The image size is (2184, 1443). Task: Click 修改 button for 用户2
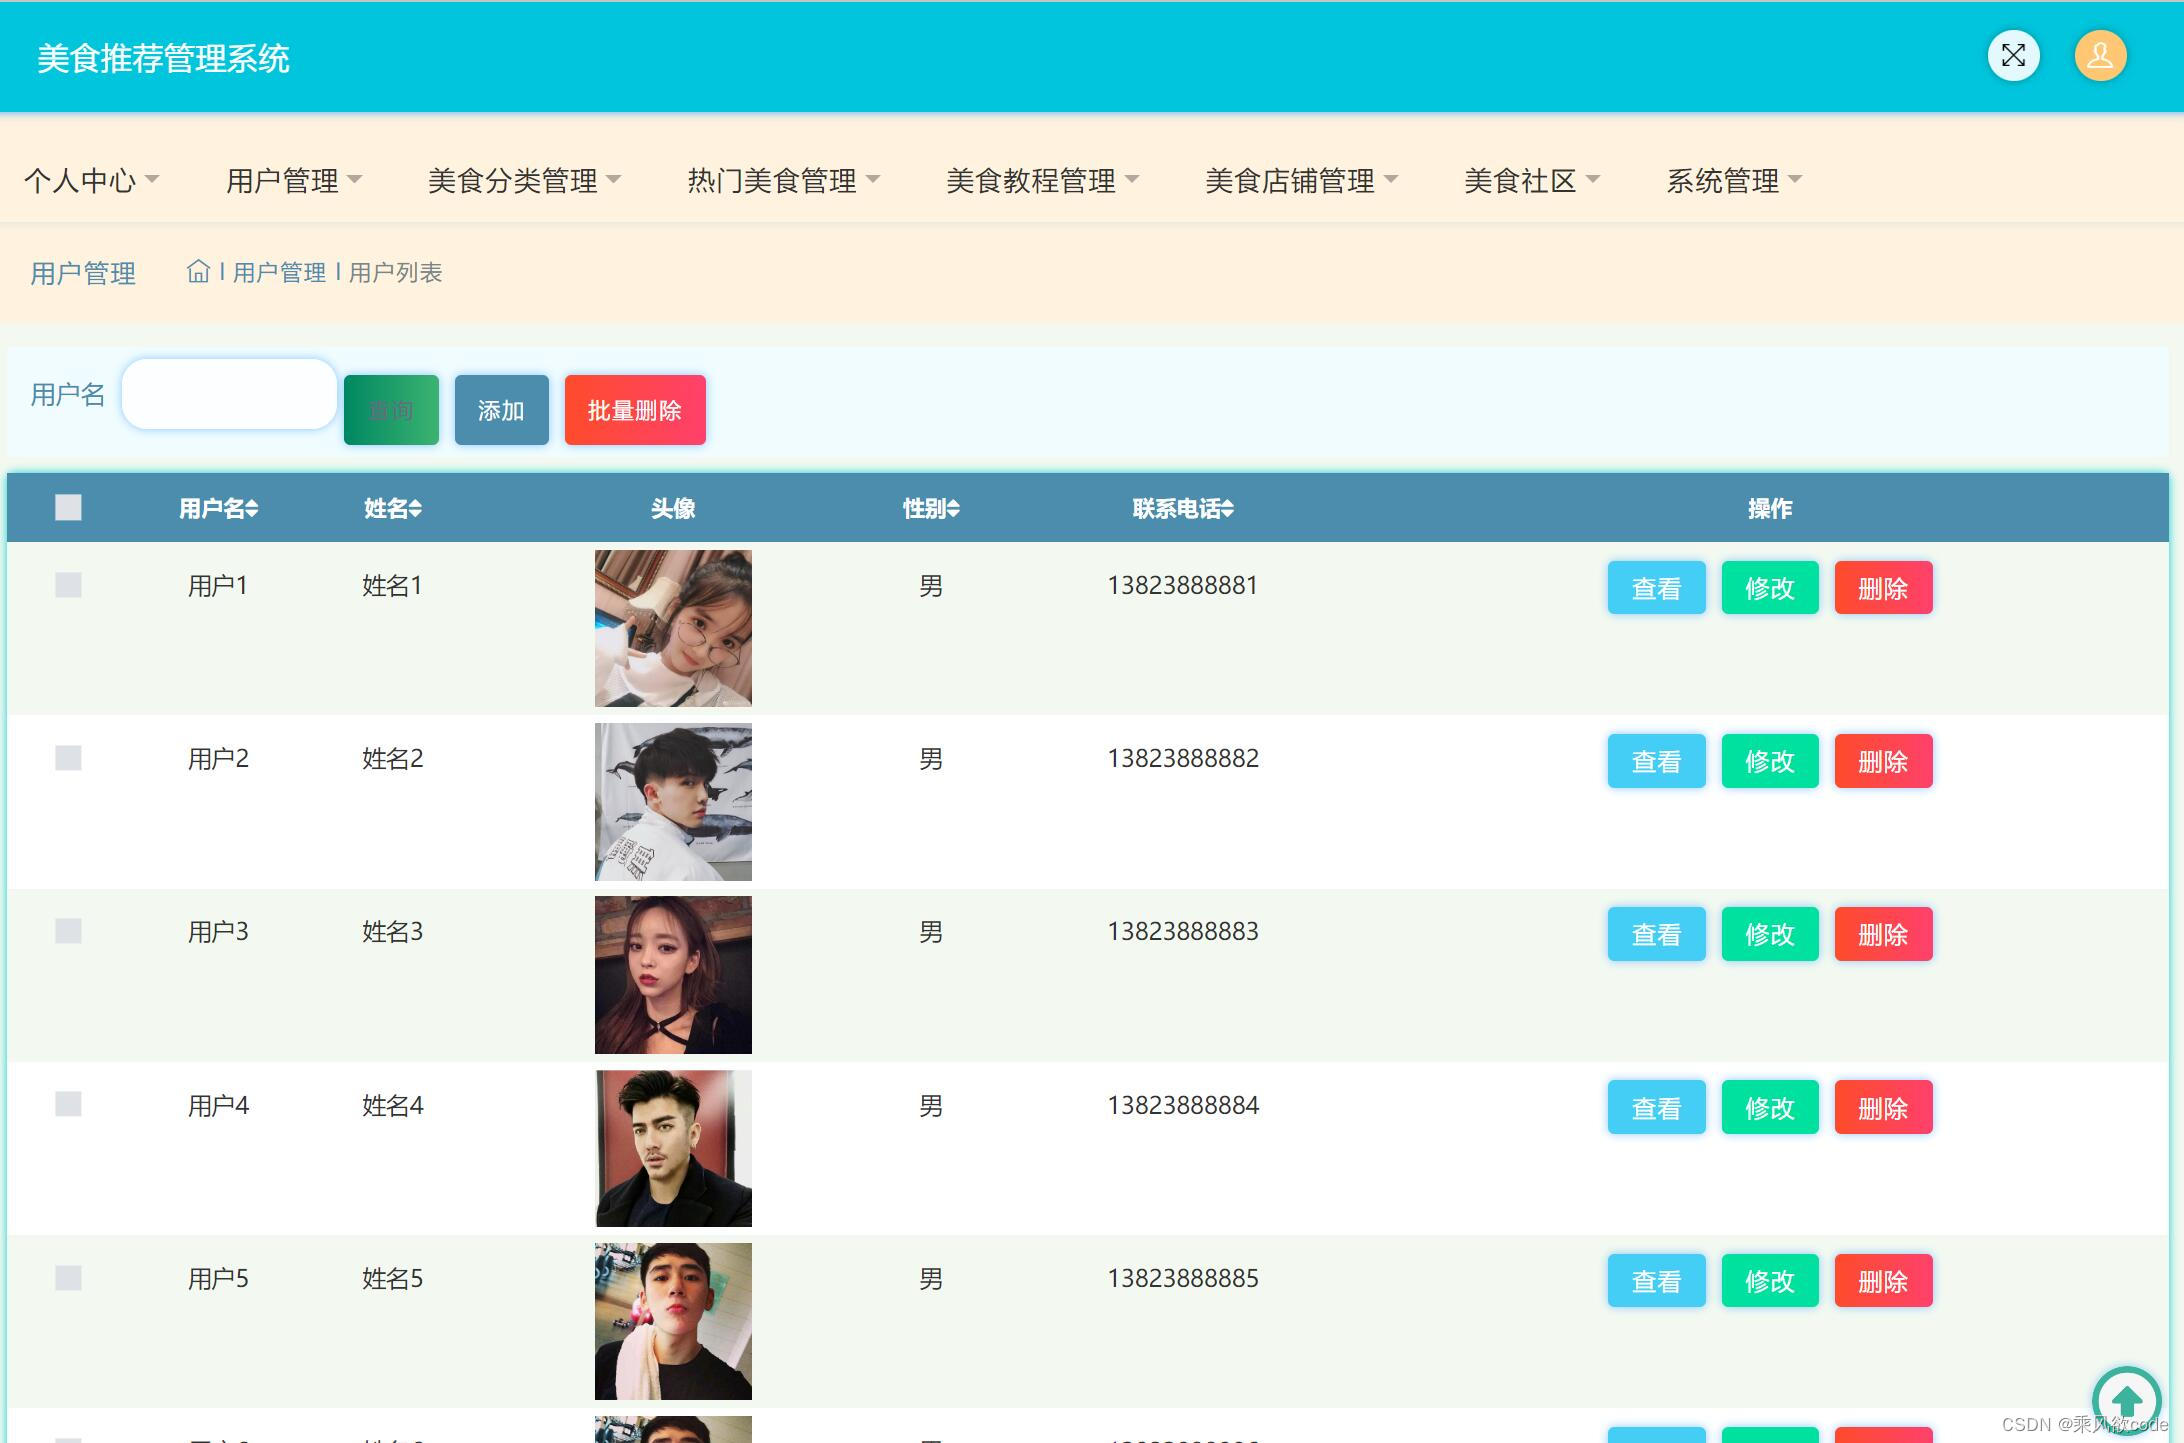tap(1769, 761)
